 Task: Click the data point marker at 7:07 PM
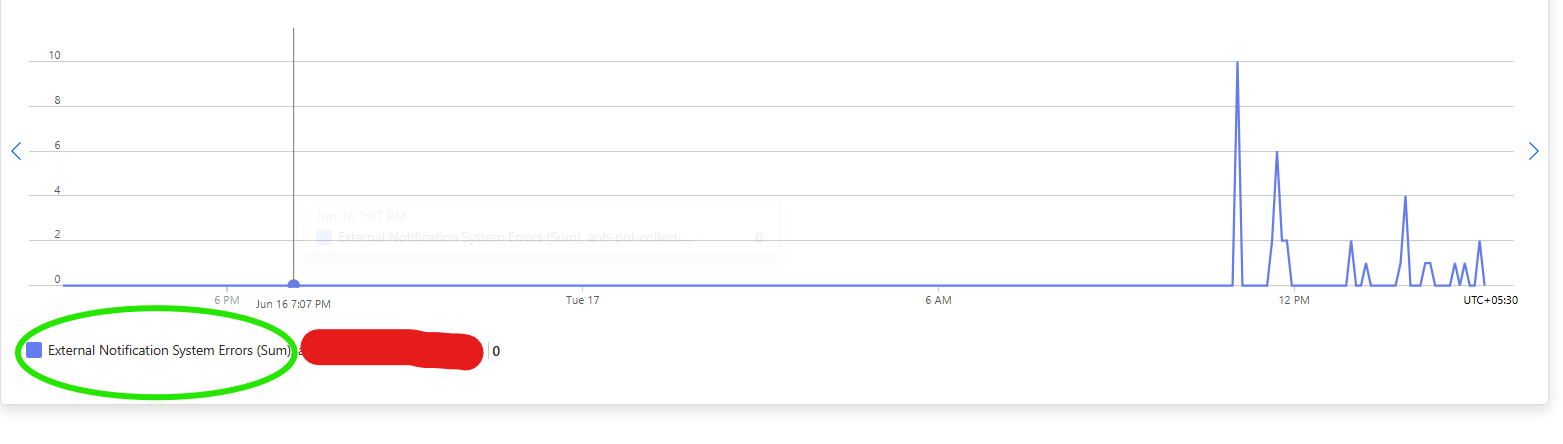293,285
